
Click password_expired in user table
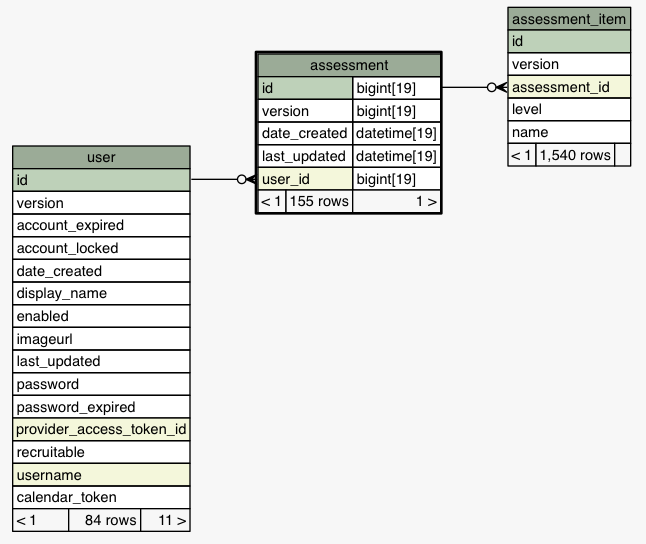pyautogui.click(x=101, y=407)
